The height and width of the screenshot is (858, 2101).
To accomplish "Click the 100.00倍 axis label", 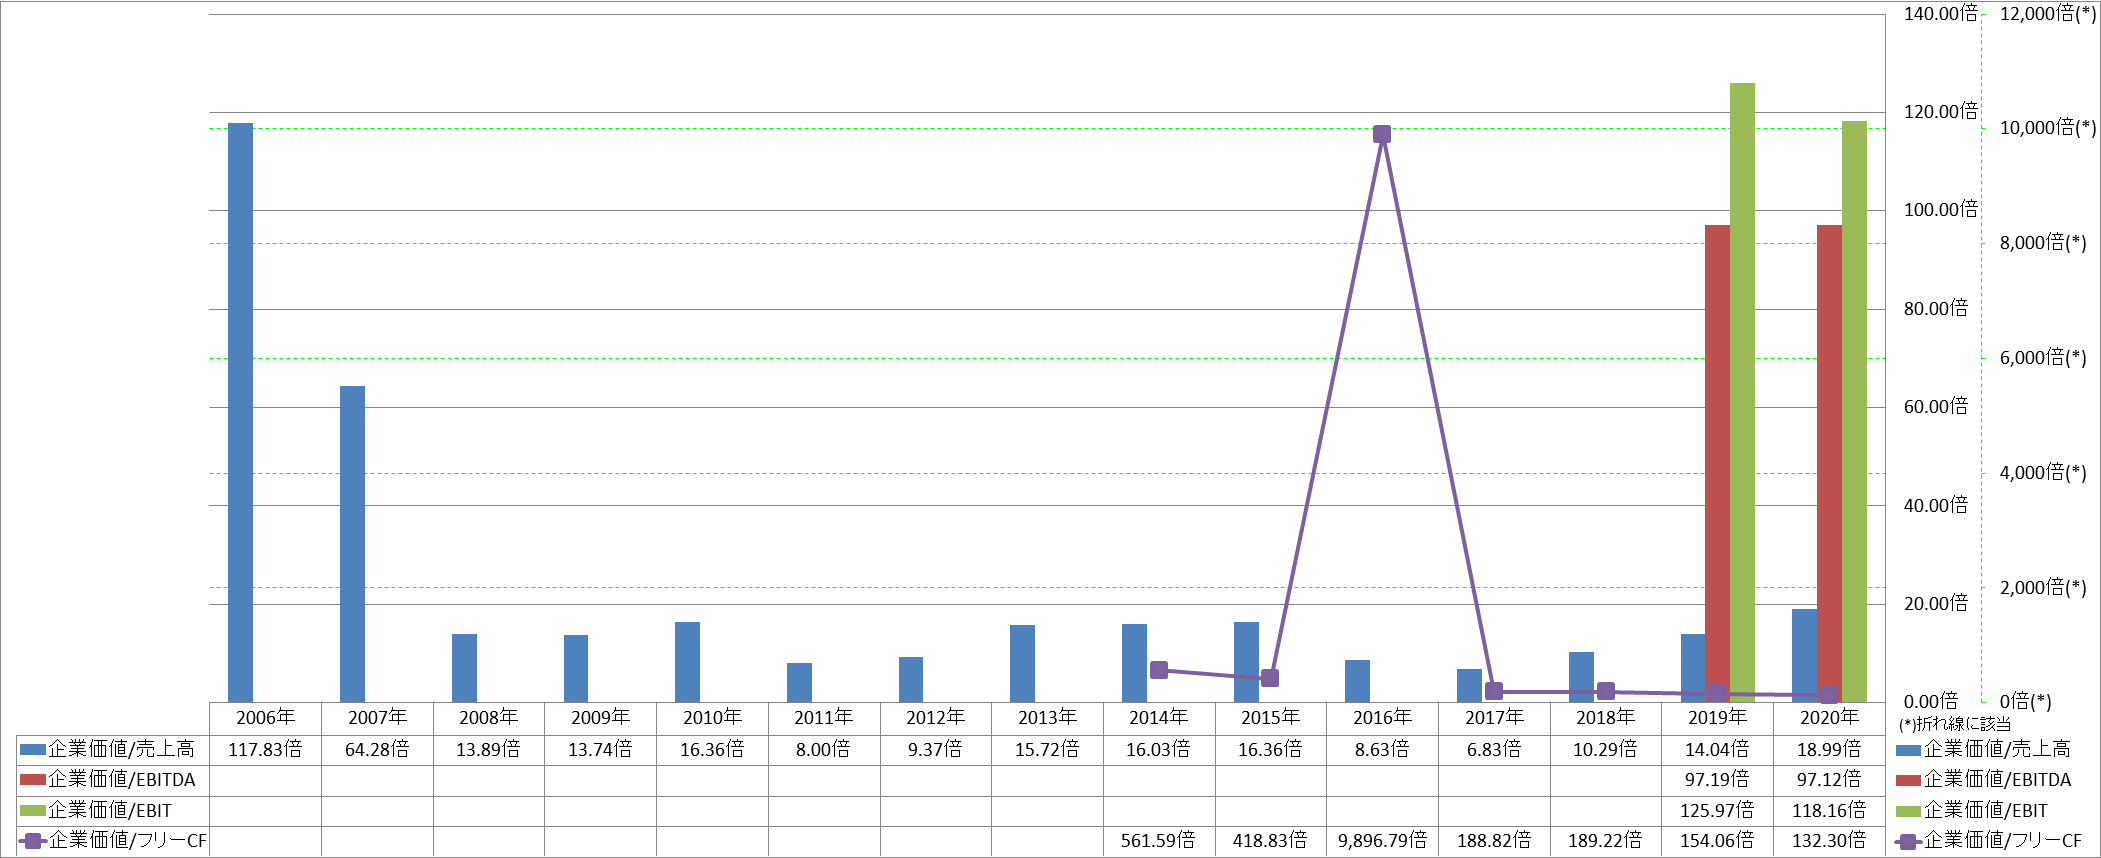I will tap(1940, 210).
